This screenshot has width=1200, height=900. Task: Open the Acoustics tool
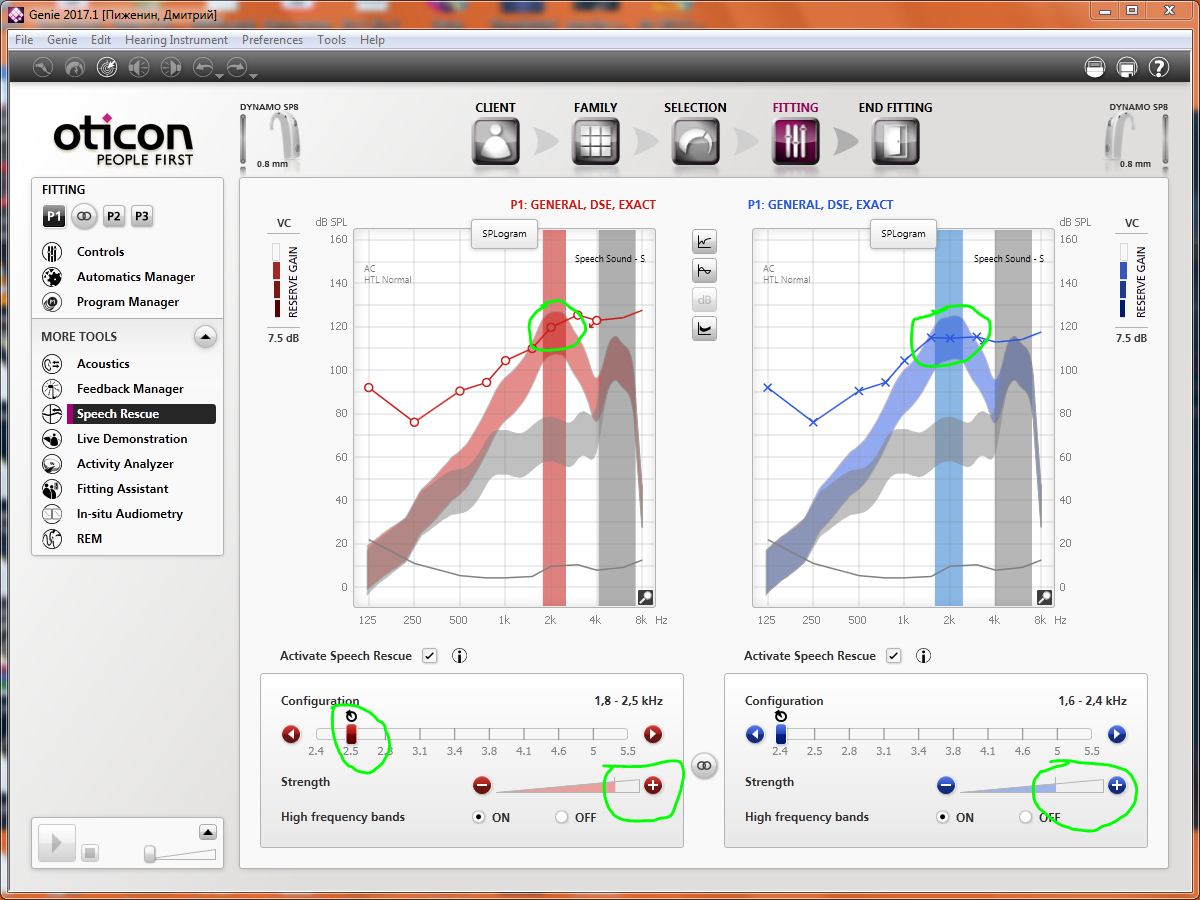click(103, 364)
